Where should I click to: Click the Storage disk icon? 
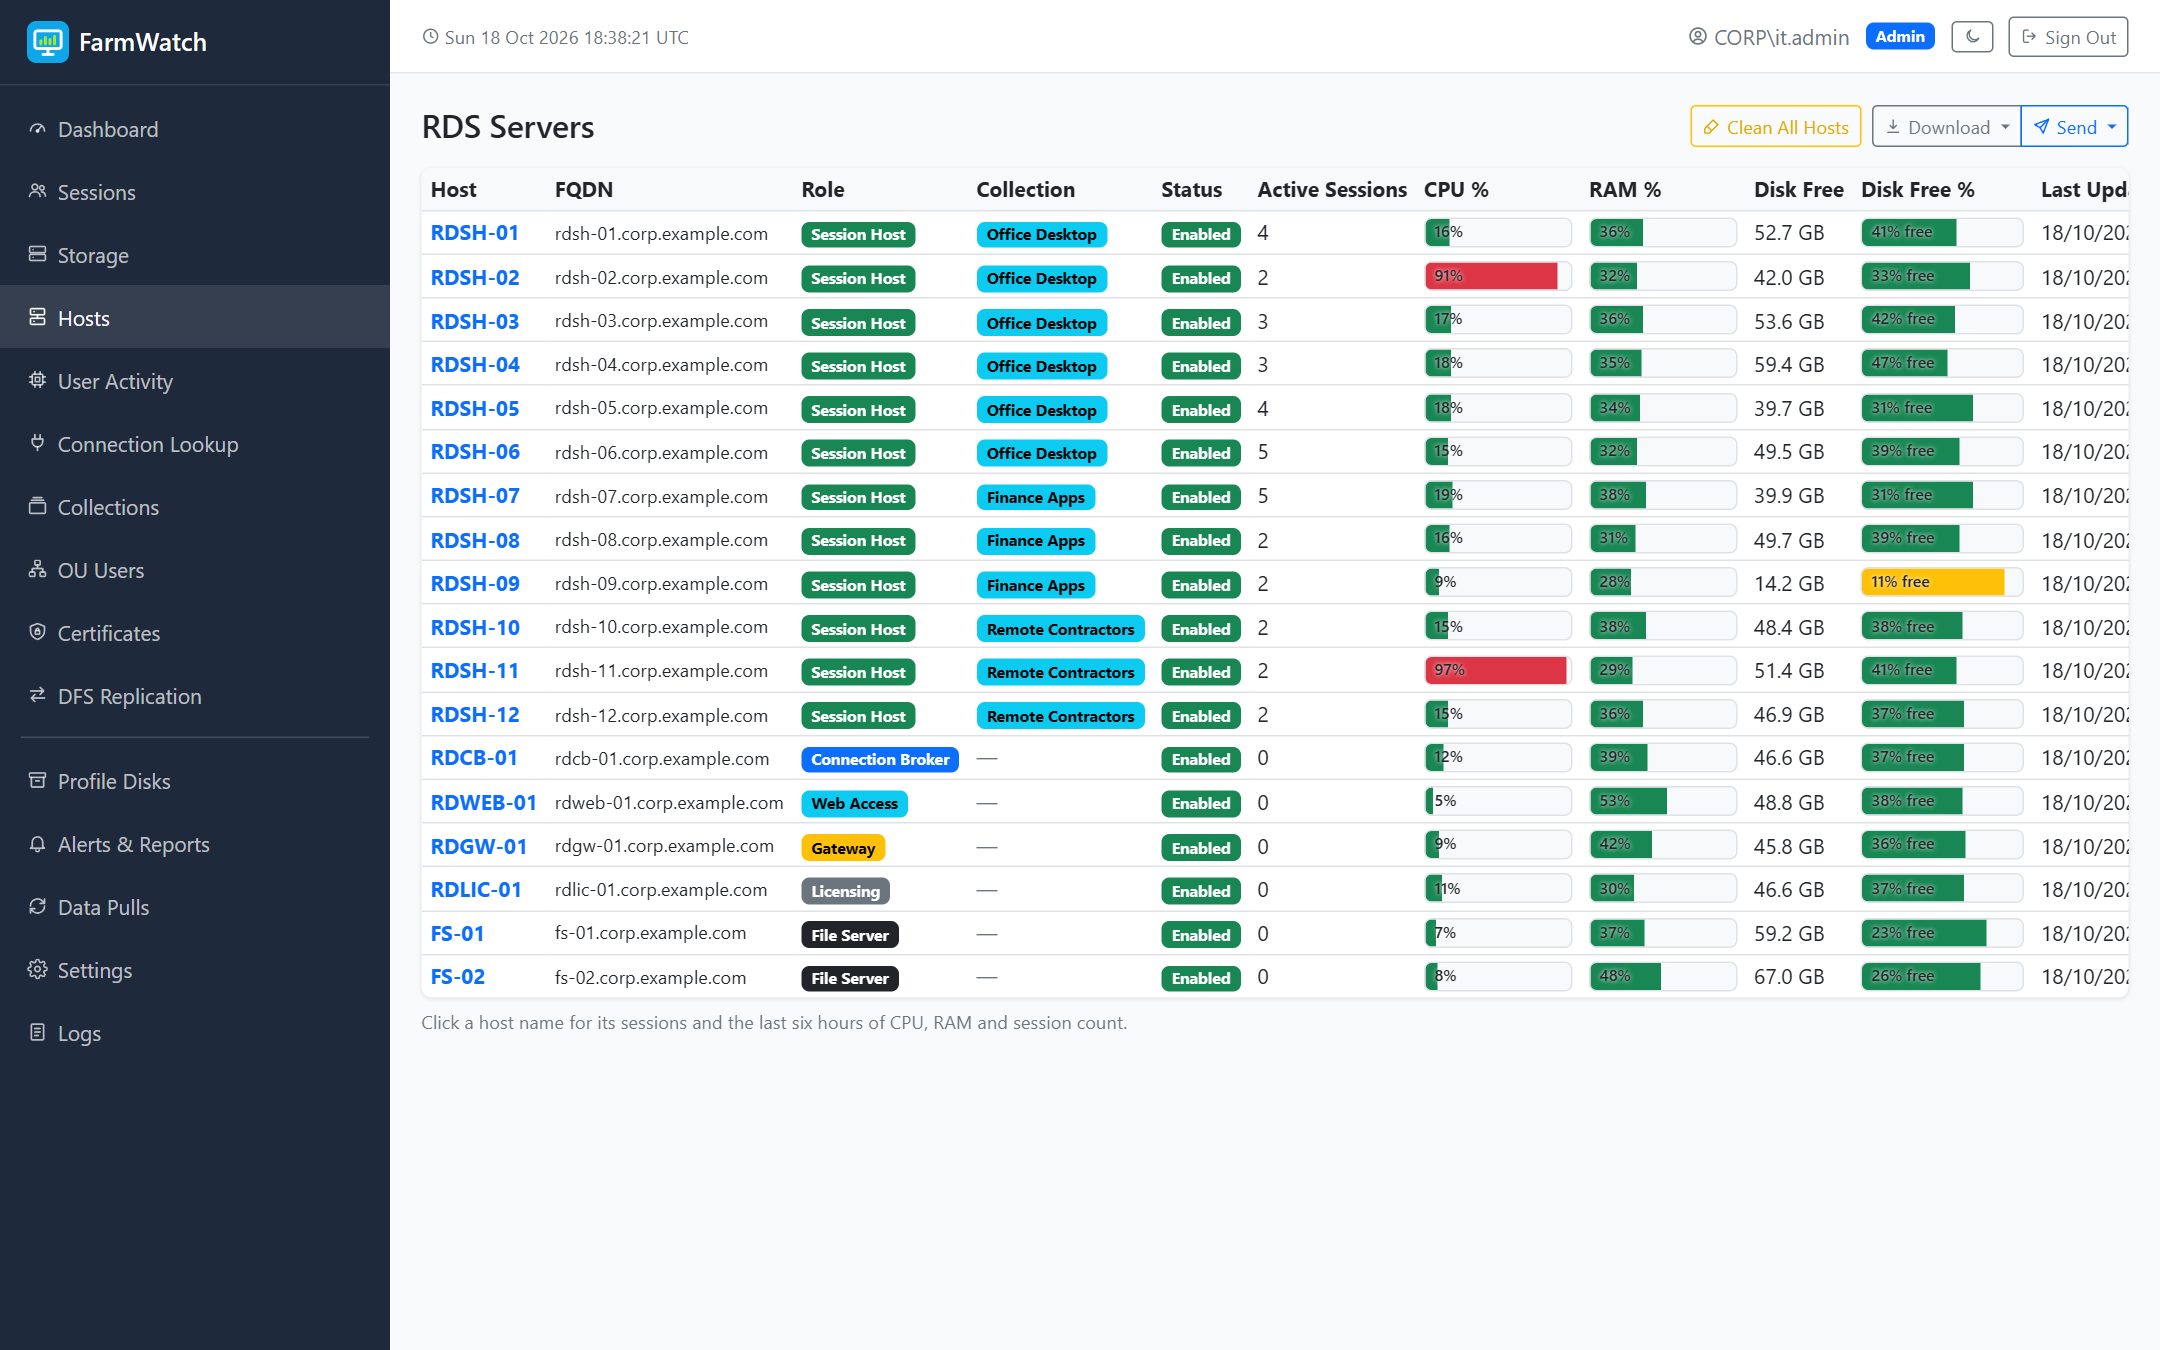pos(38,254)
